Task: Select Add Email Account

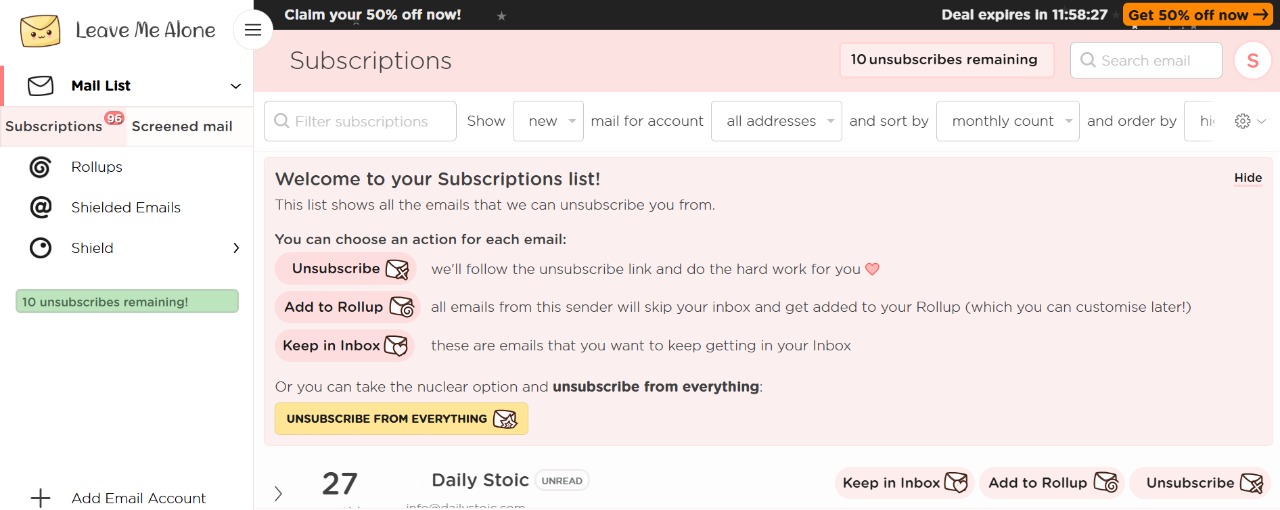Action: pos(138,498)
